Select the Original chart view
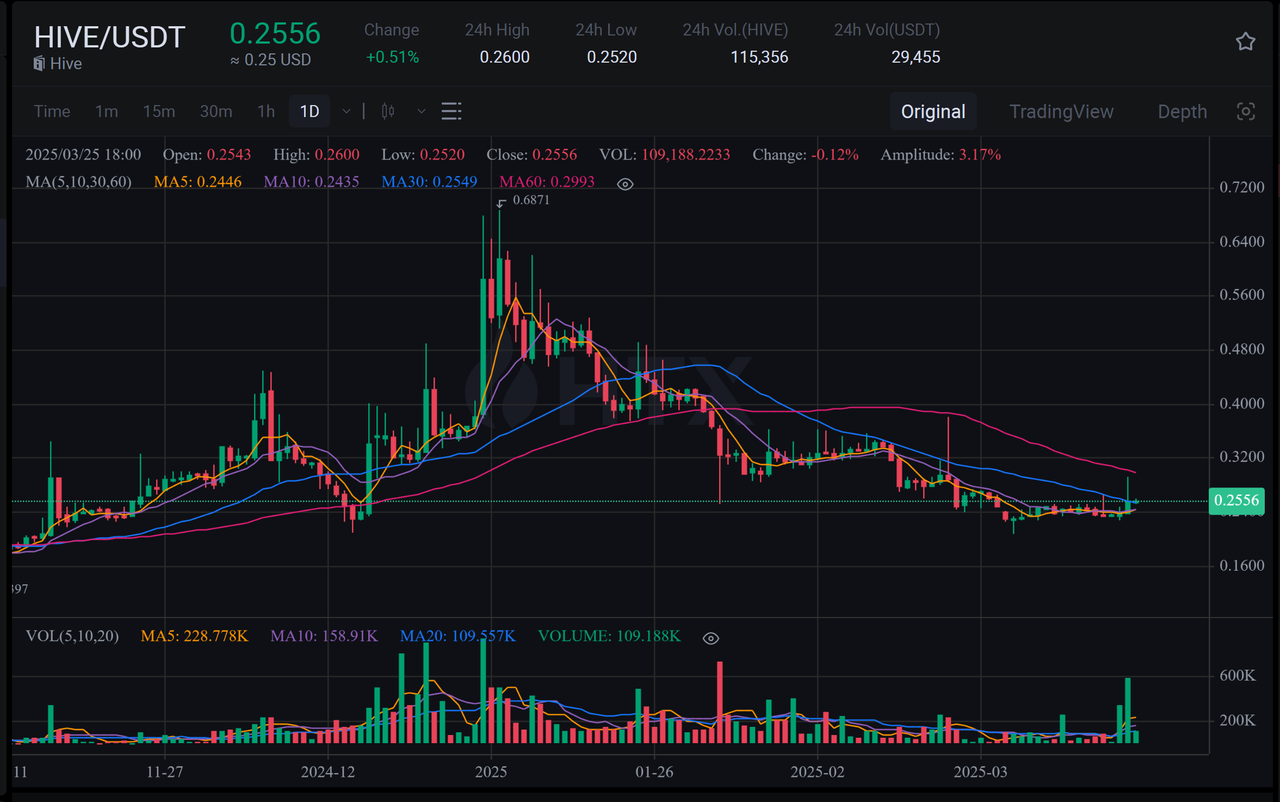The height and width of the screenshot is (802, 1280). (x=933, y=111)
